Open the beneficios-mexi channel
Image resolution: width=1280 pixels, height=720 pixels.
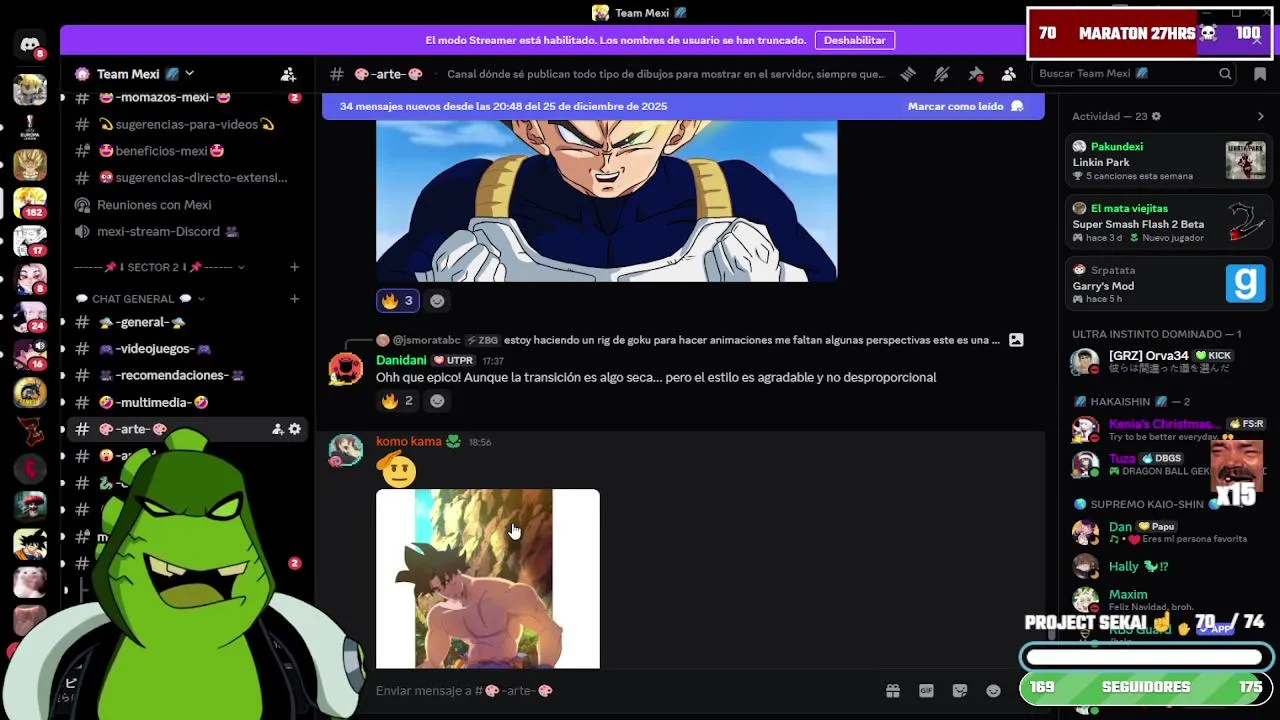[186, 151]
